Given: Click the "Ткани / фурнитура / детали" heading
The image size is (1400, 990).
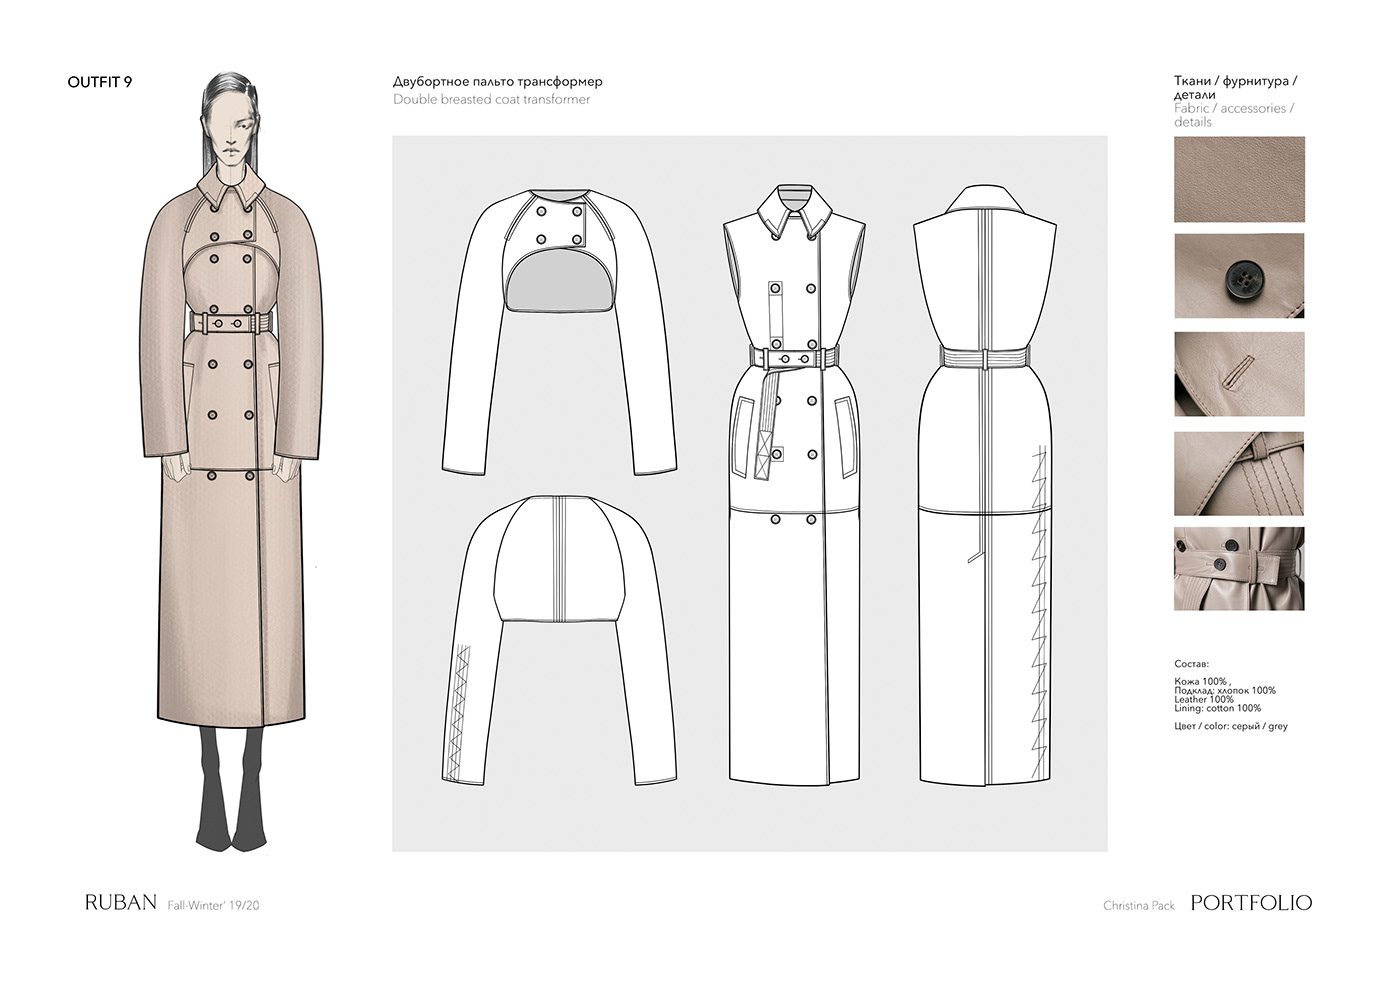Looking at the screenshot, I should (x=1235, y=87).
